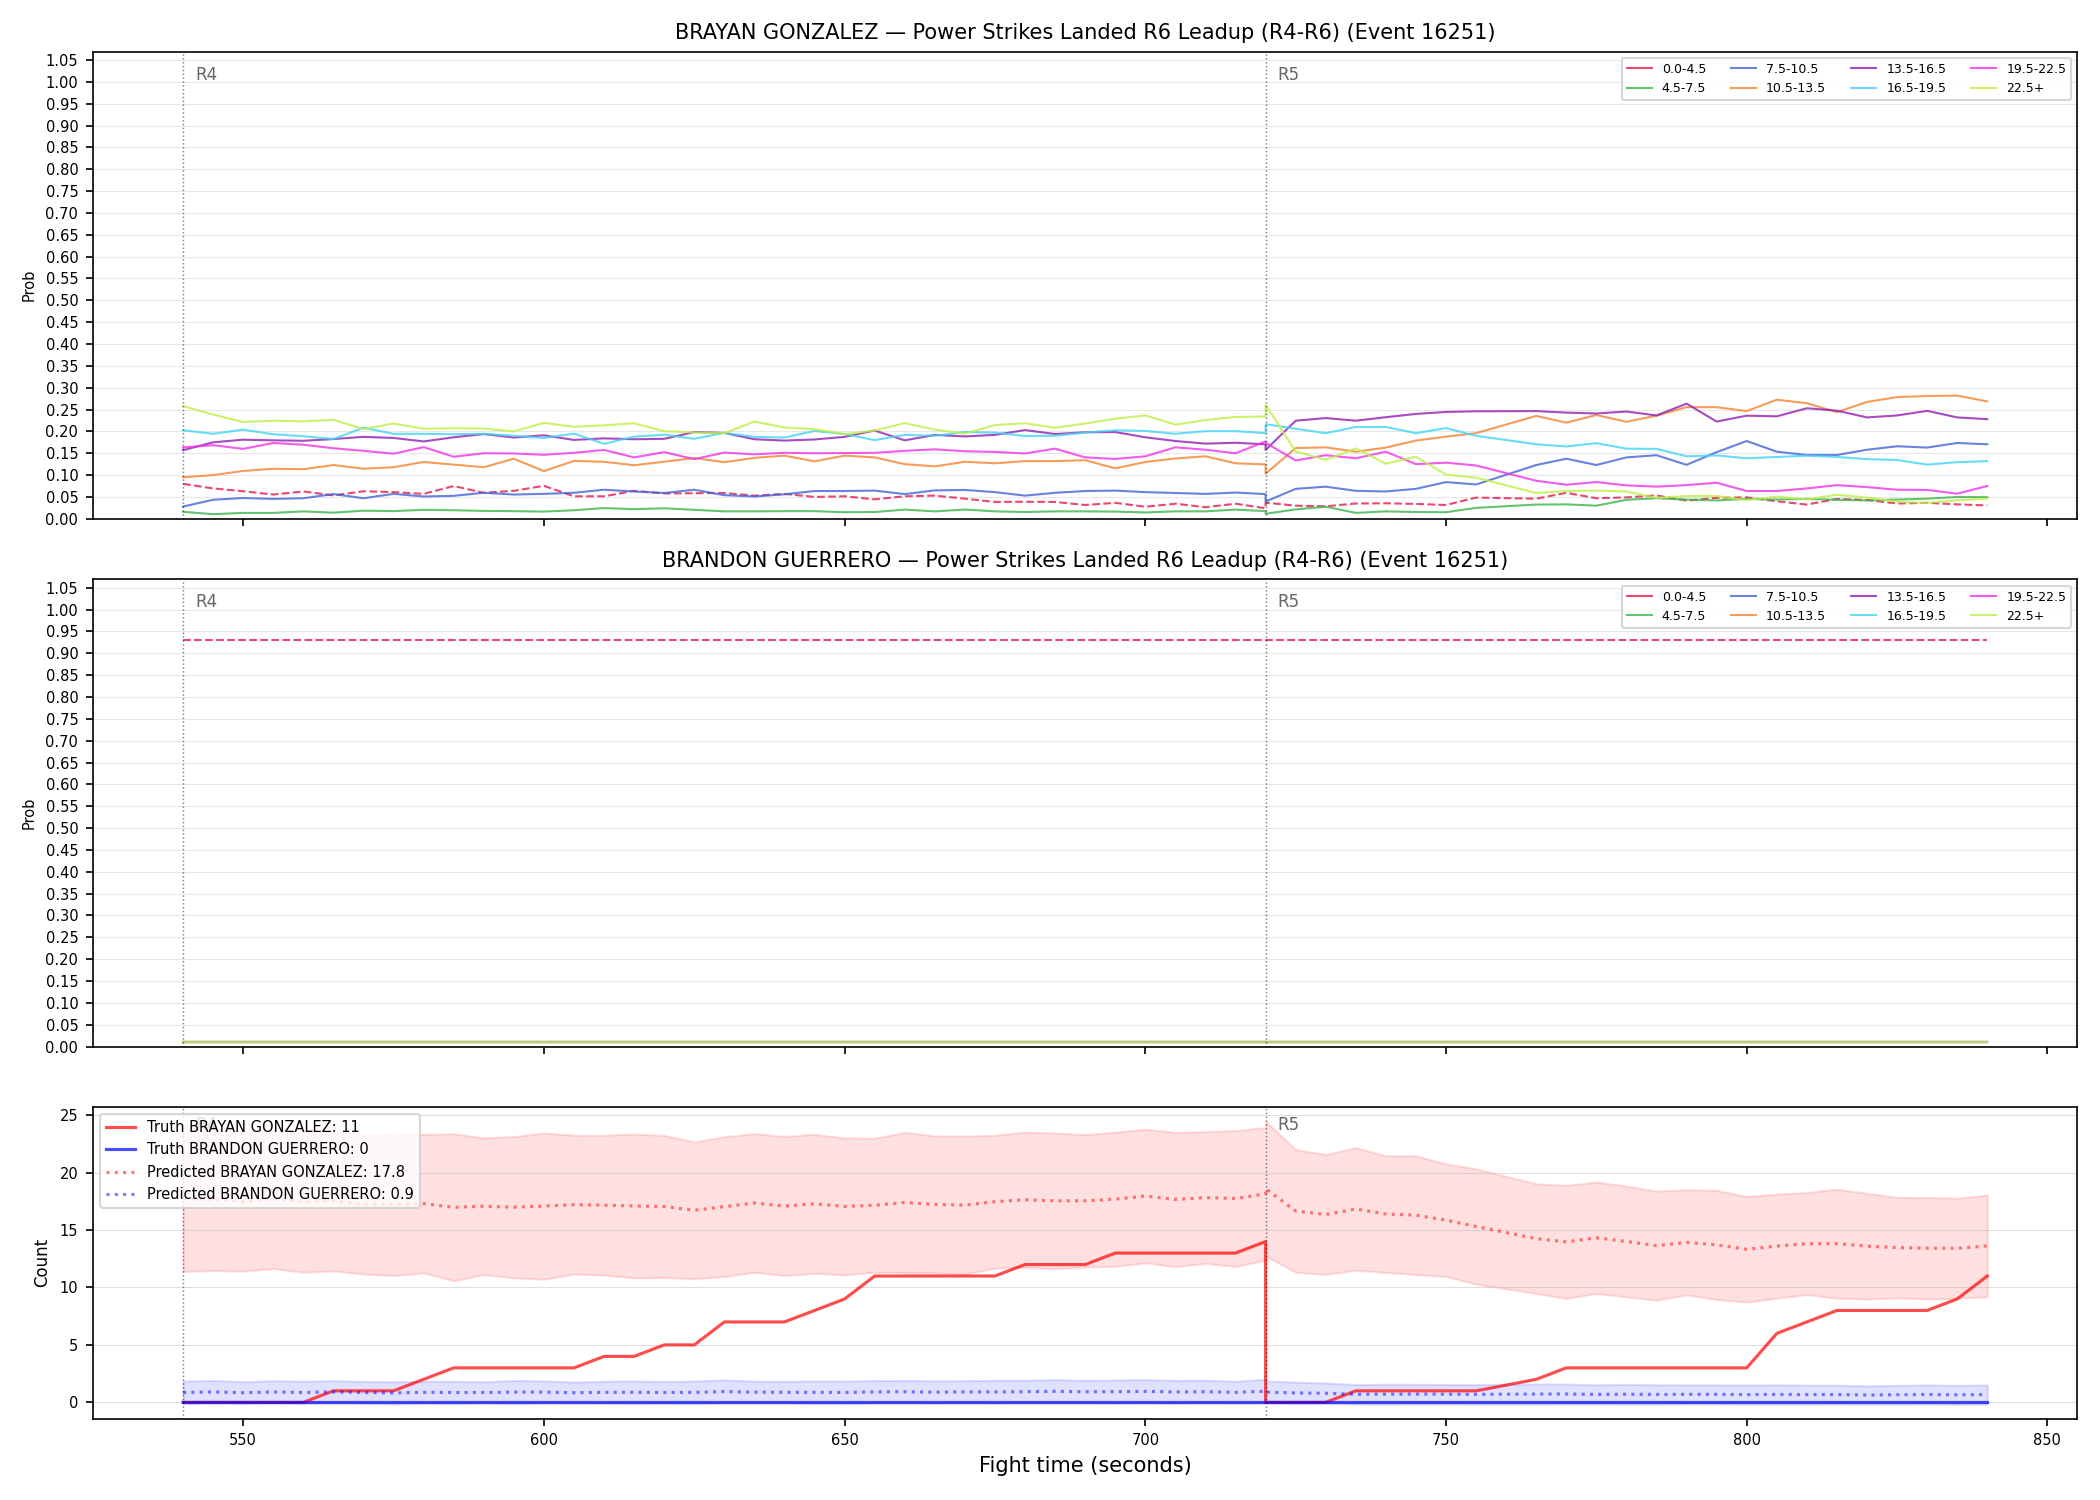Image resolution: width=2100 pixels, height=1500 pixels.
Task: Click the 700 tick label on x-axis
Action: [x=1145, y=1440]
